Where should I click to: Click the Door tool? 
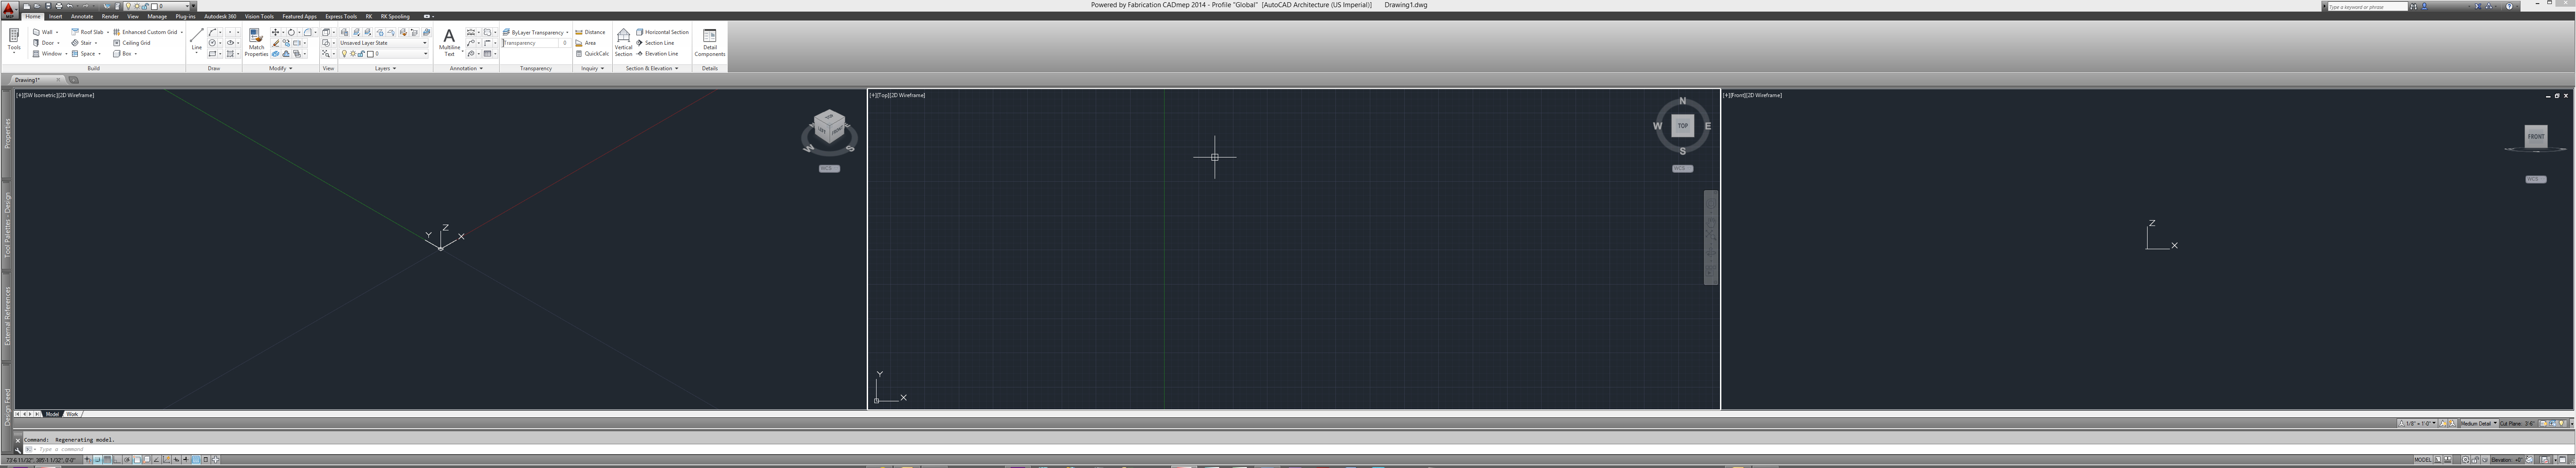coord(46,43)
